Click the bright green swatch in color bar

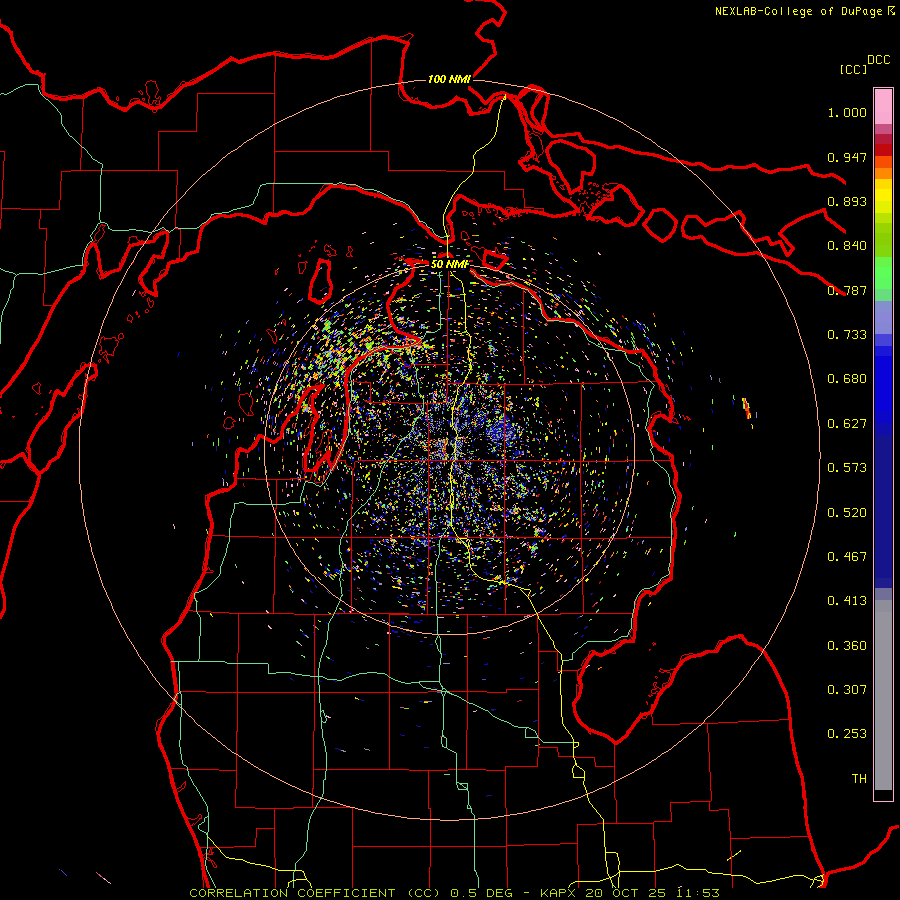coord(883,273)
